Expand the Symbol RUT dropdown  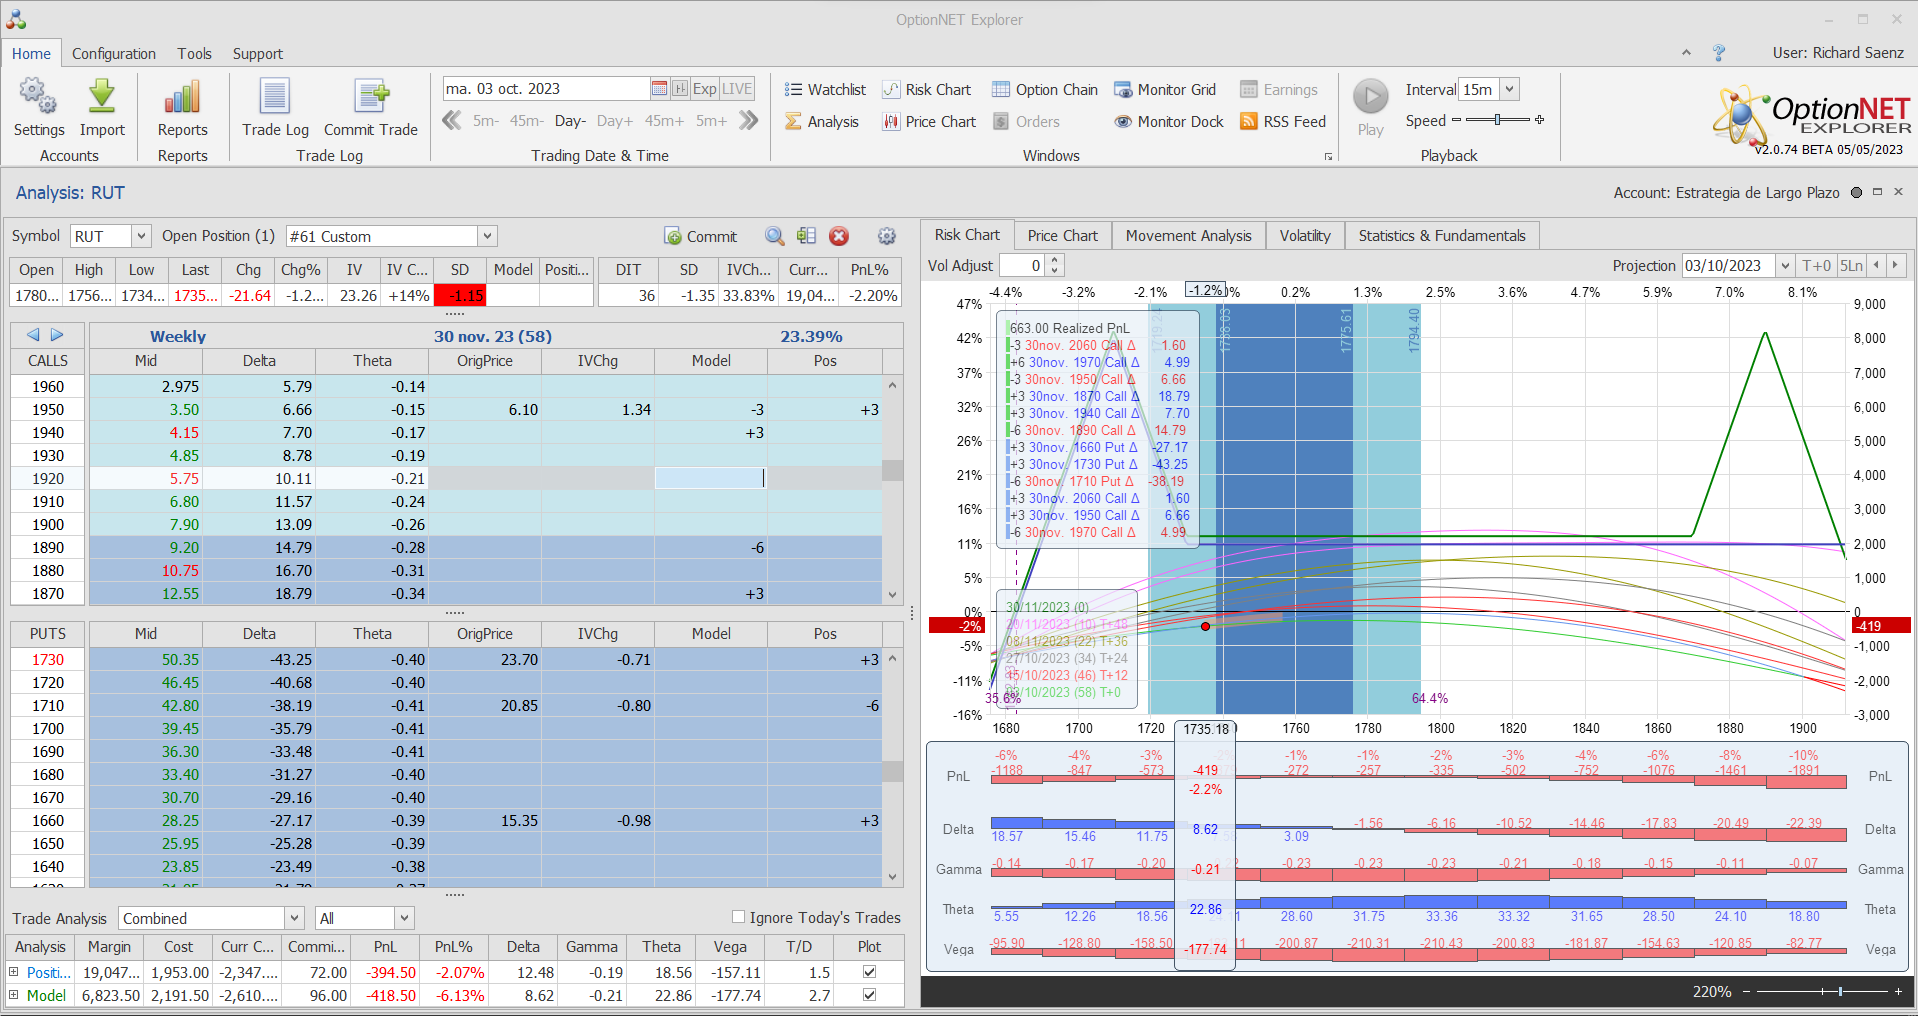pyautogui.click(x=141, y=236)
